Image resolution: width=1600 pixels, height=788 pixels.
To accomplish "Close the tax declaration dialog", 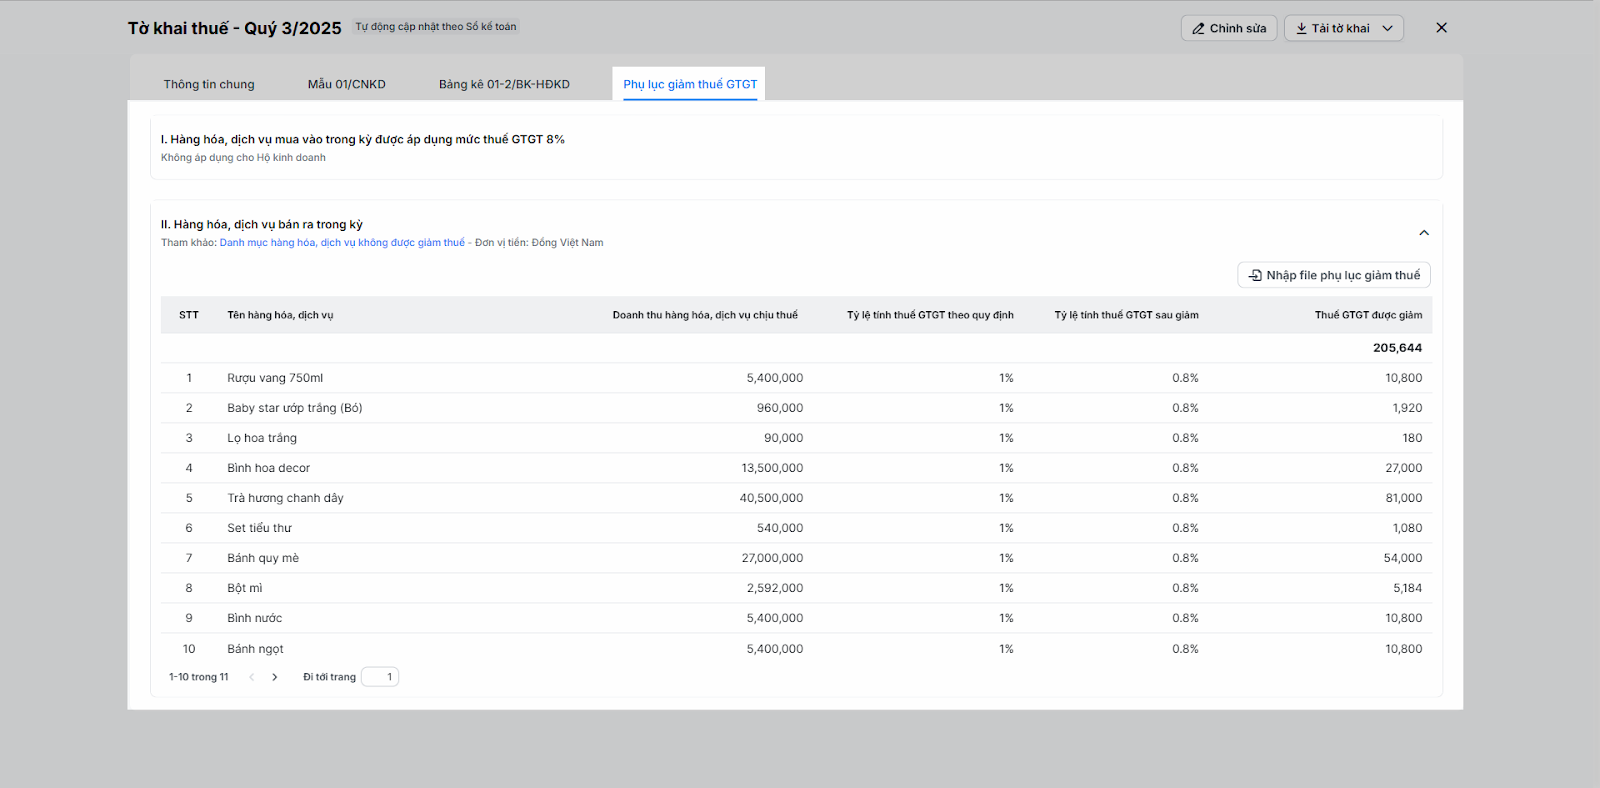I will tap(1441, 28).
